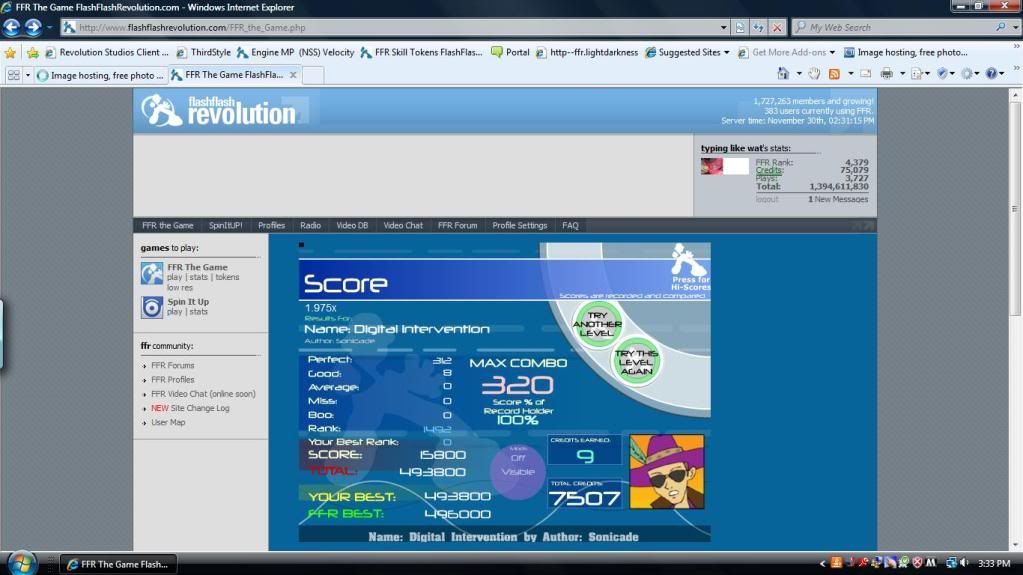Viewport: 1023px width, 575px height.
Task: Click the Favorites star icon
Action: pyautogui.click(x=10, y=52)
